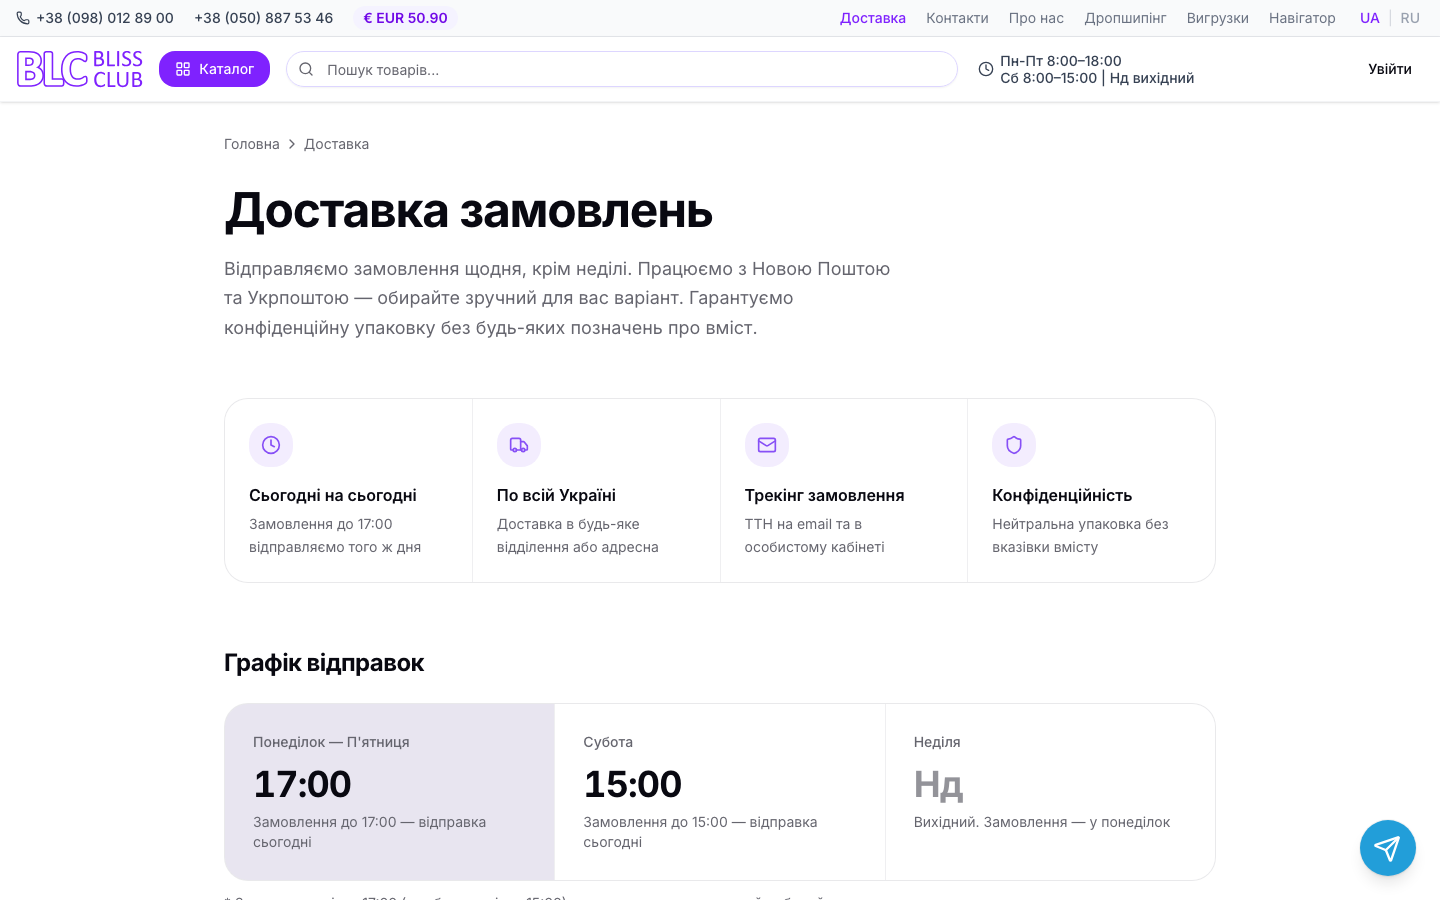Focus the Пошук товарів search field
The height and width of the screenshot is (900, 1440).
(622, 69)
